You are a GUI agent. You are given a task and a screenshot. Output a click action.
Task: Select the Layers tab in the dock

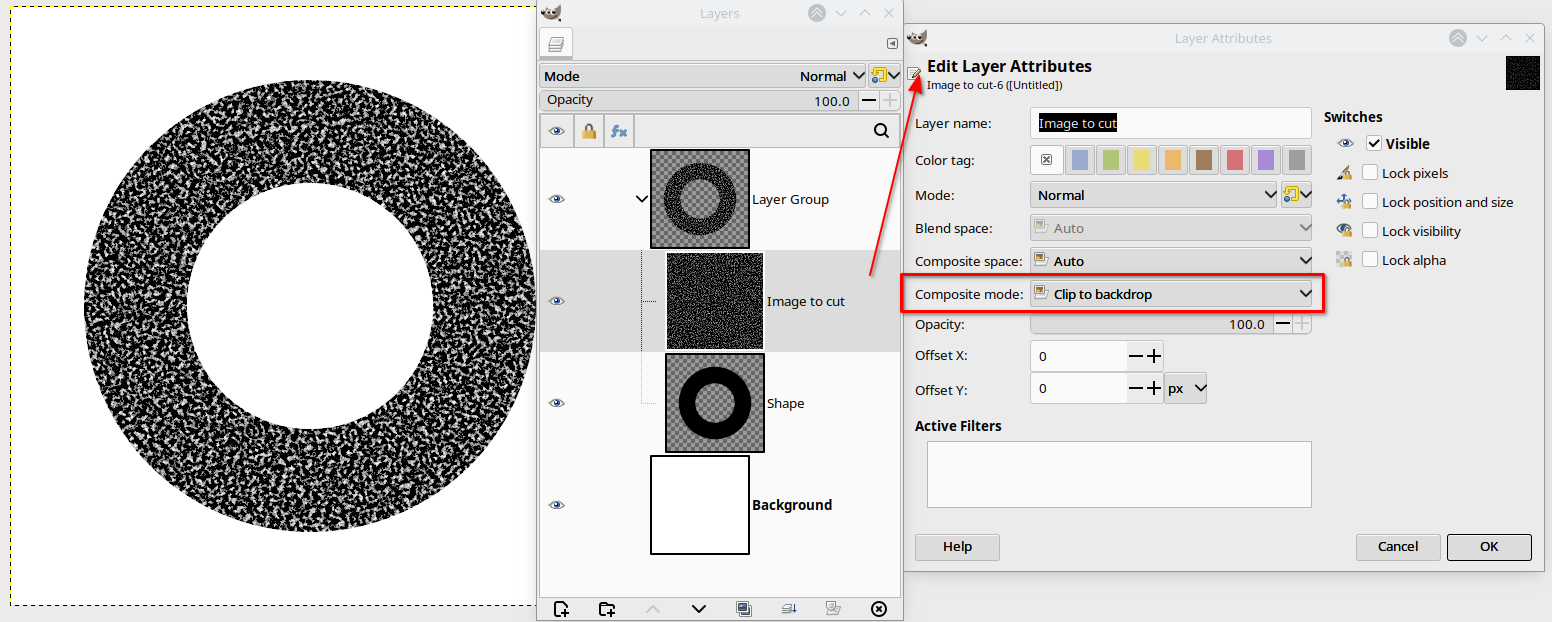click(556, 44)
